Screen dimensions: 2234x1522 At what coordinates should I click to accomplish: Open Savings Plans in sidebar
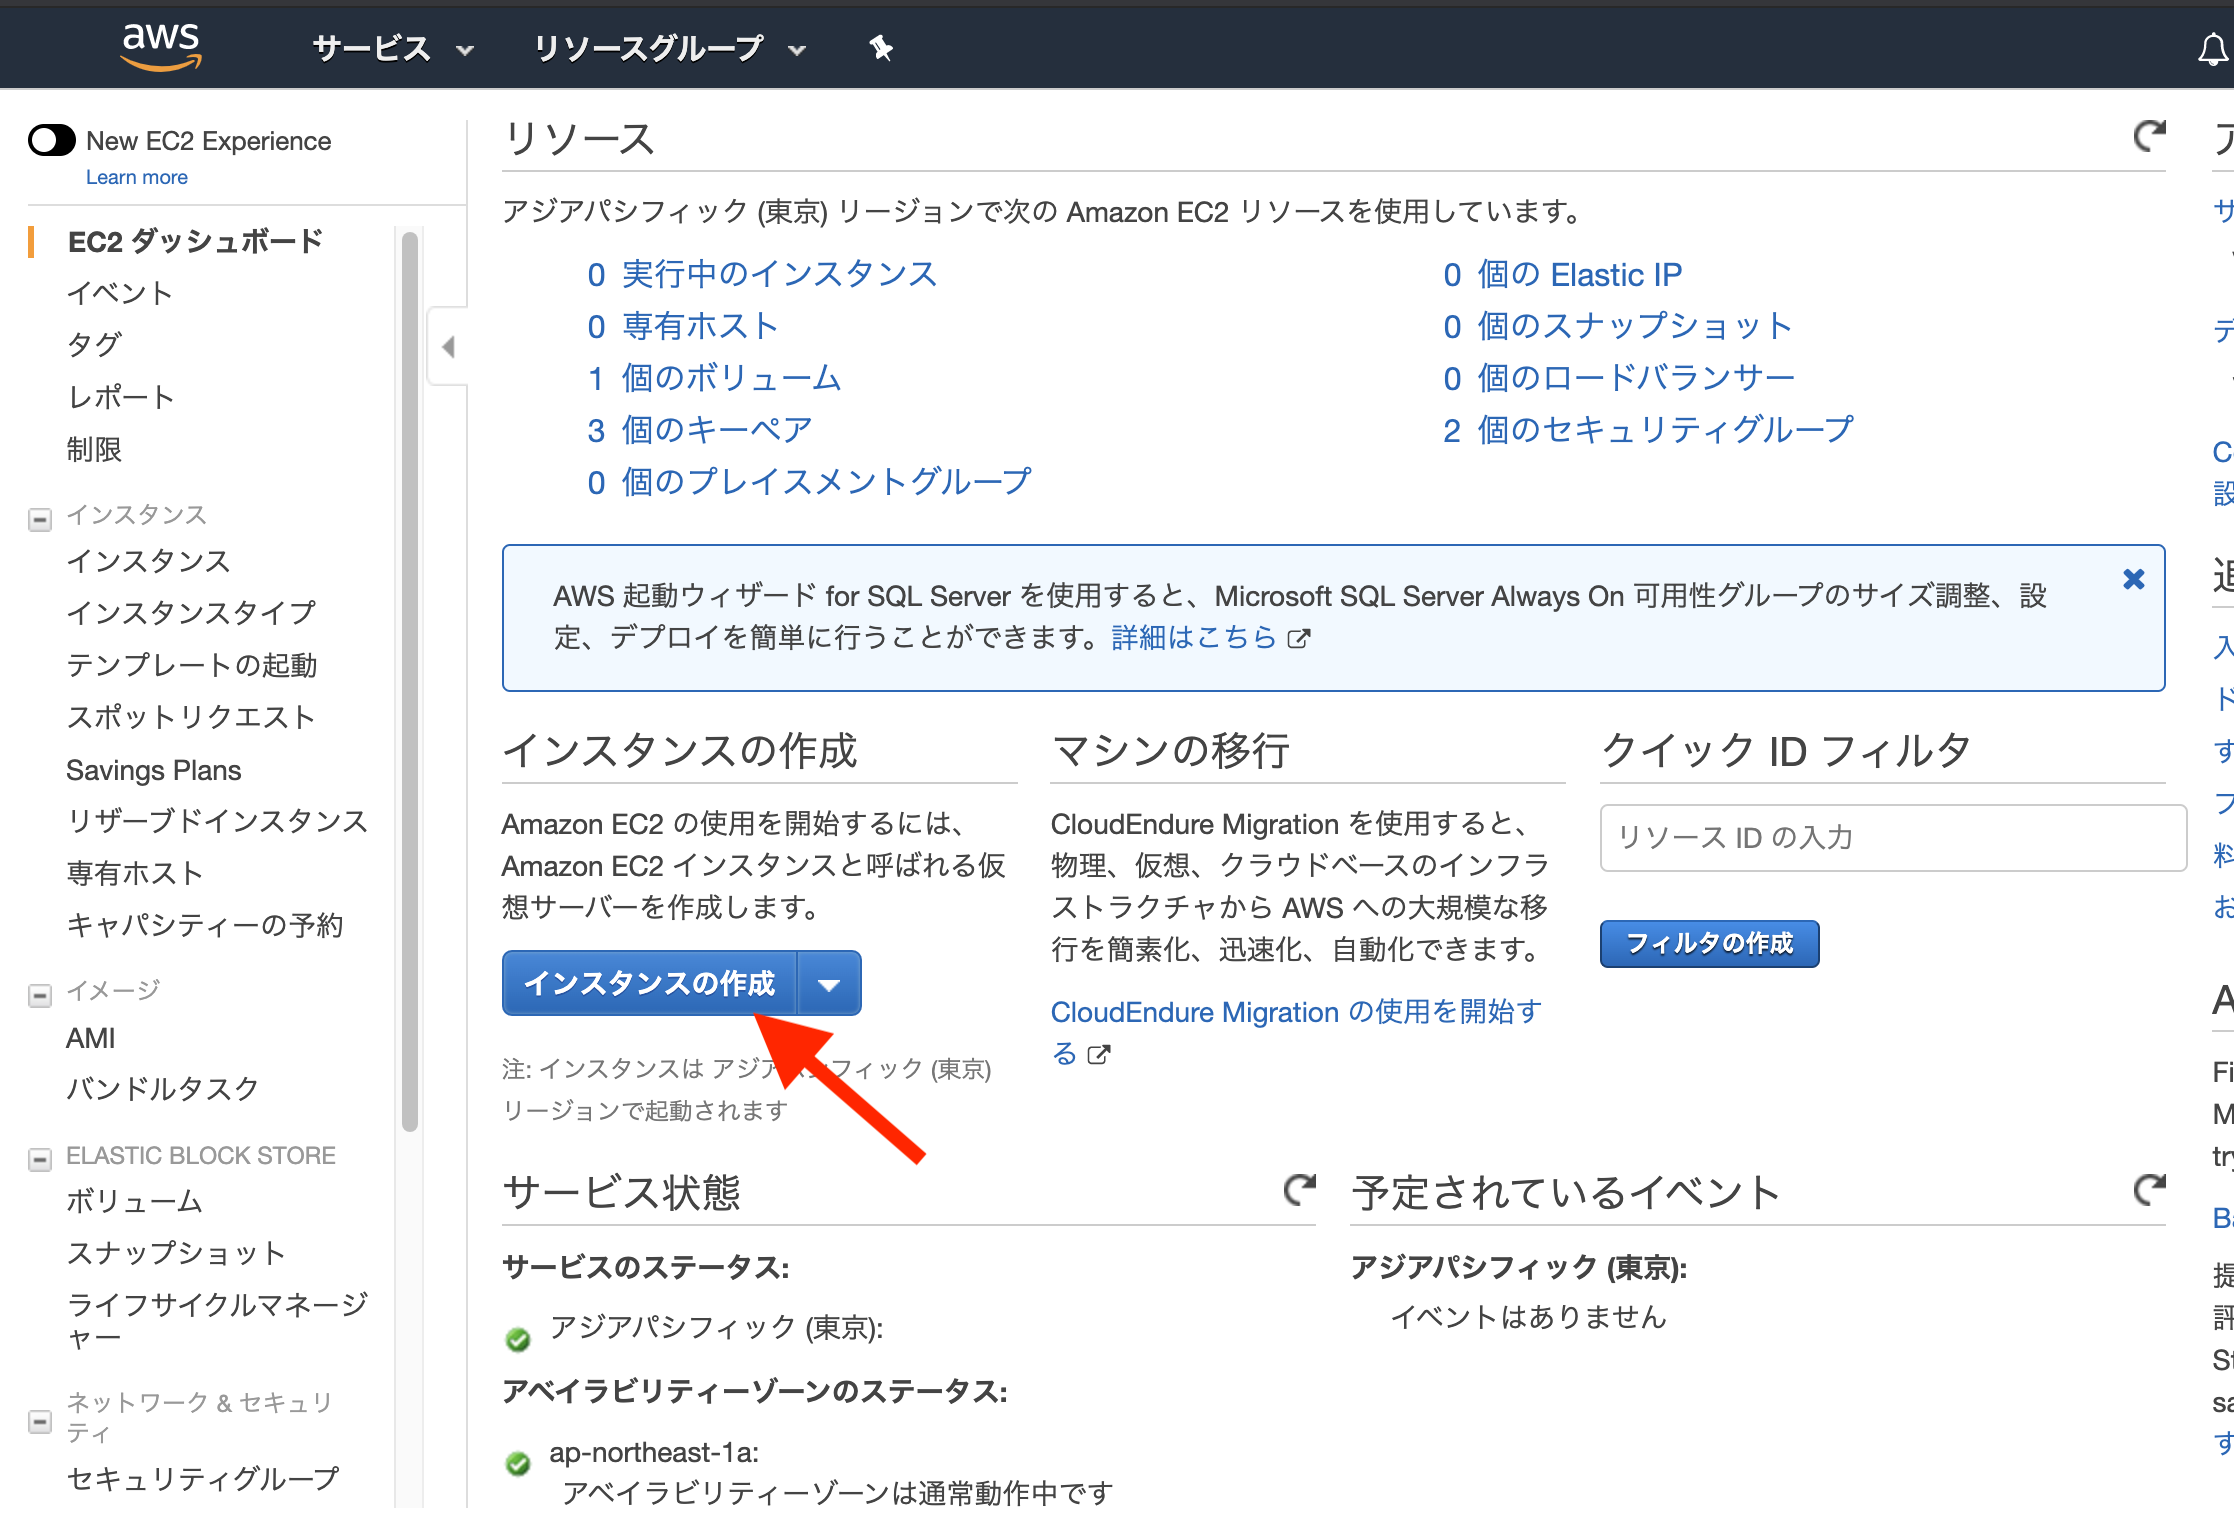pos(153,770)
